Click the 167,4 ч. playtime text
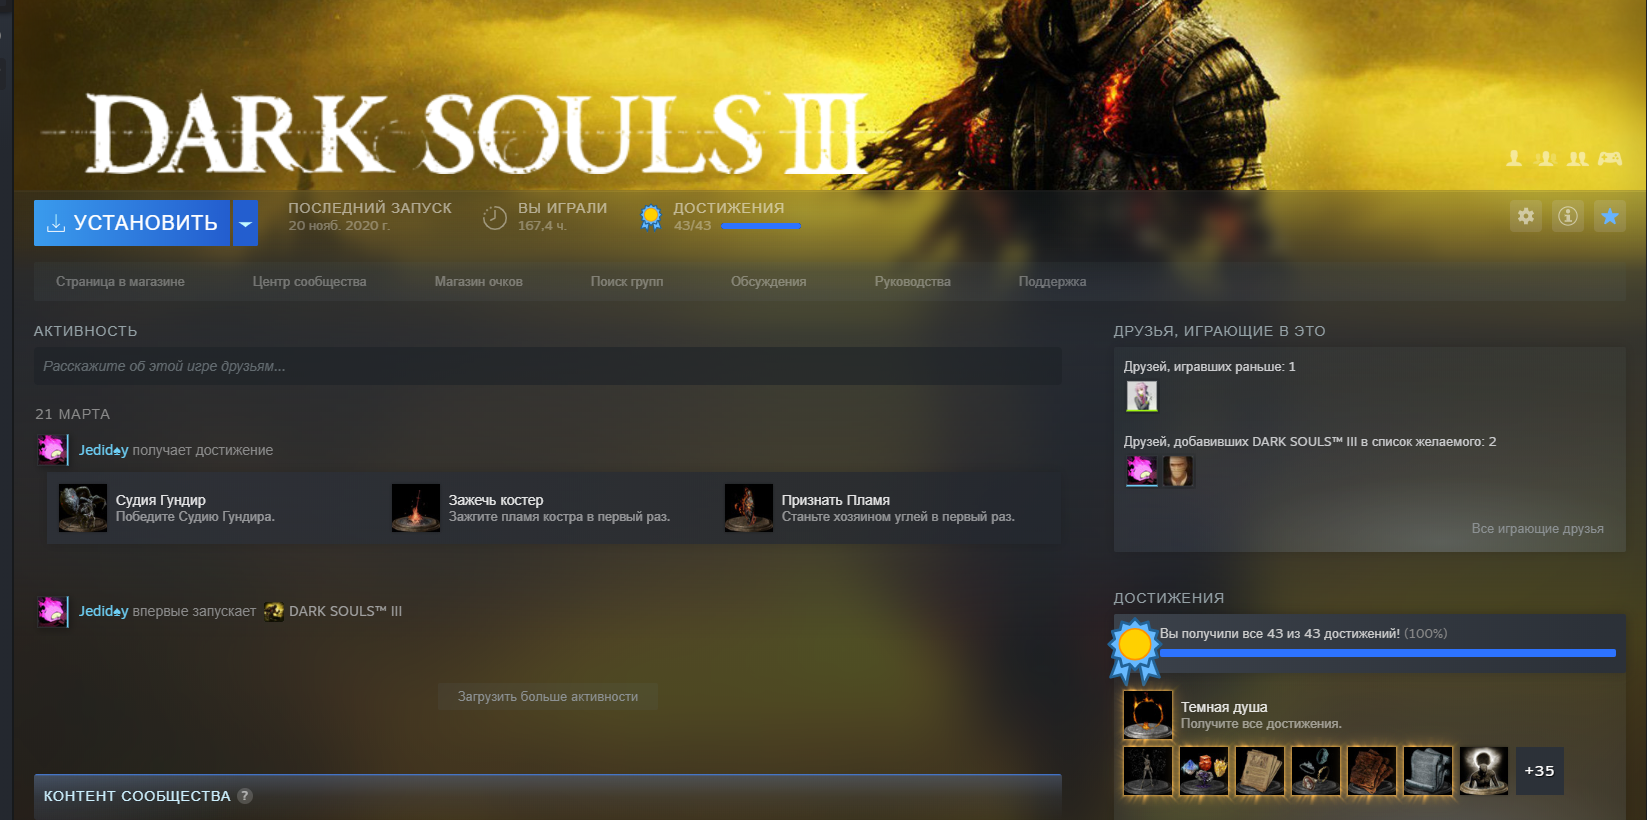The image size is (1647, 820). [x=542, y=226]
